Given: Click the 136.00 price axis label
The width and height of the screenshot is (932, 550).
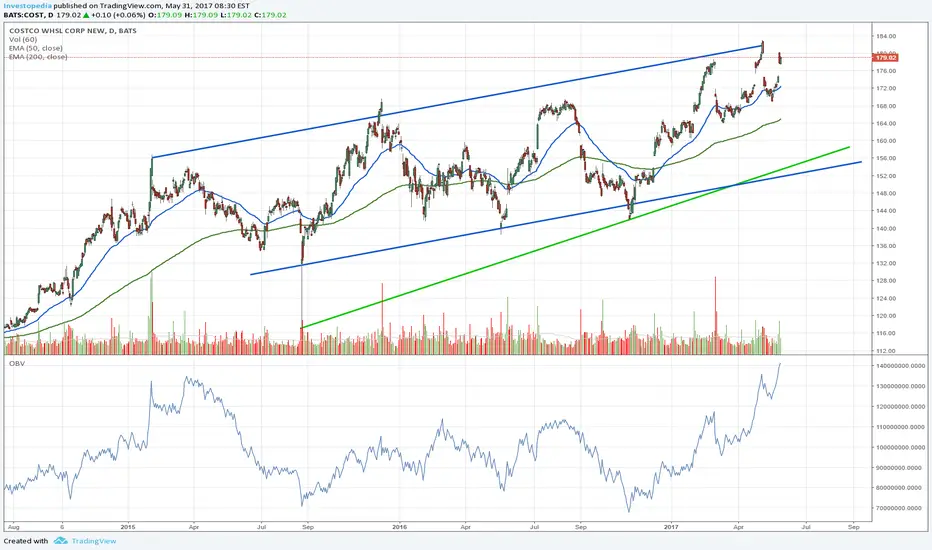Looking at the screenshot, I should tap(886, 246).
